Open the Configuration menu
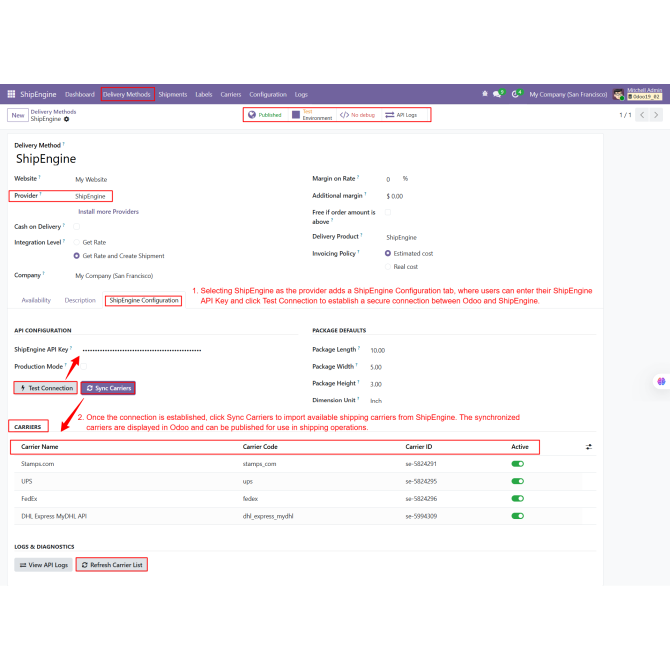 pos(268,94)
